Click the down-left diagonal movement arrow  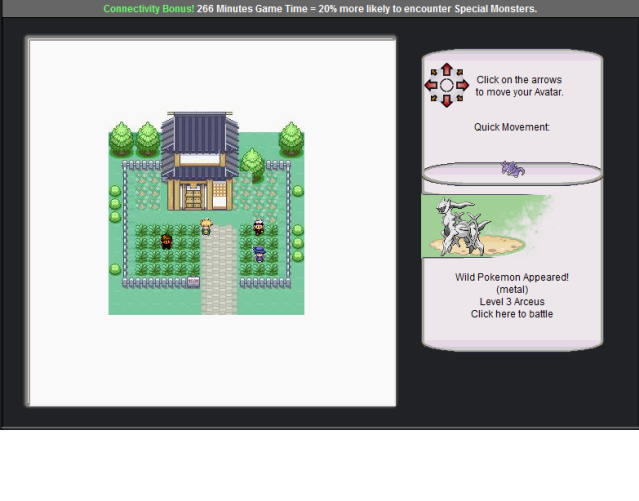tap(434, 98)
